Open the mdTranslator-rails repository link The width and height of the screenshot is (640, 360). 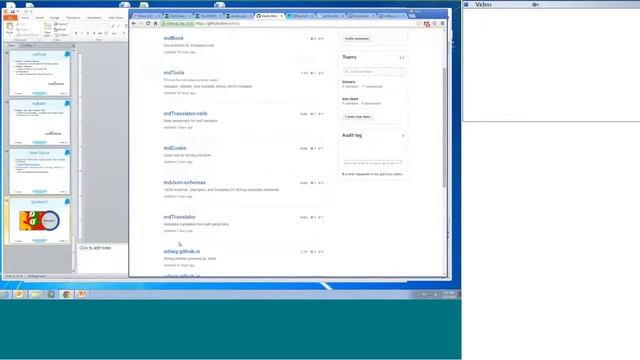(185, 113)
